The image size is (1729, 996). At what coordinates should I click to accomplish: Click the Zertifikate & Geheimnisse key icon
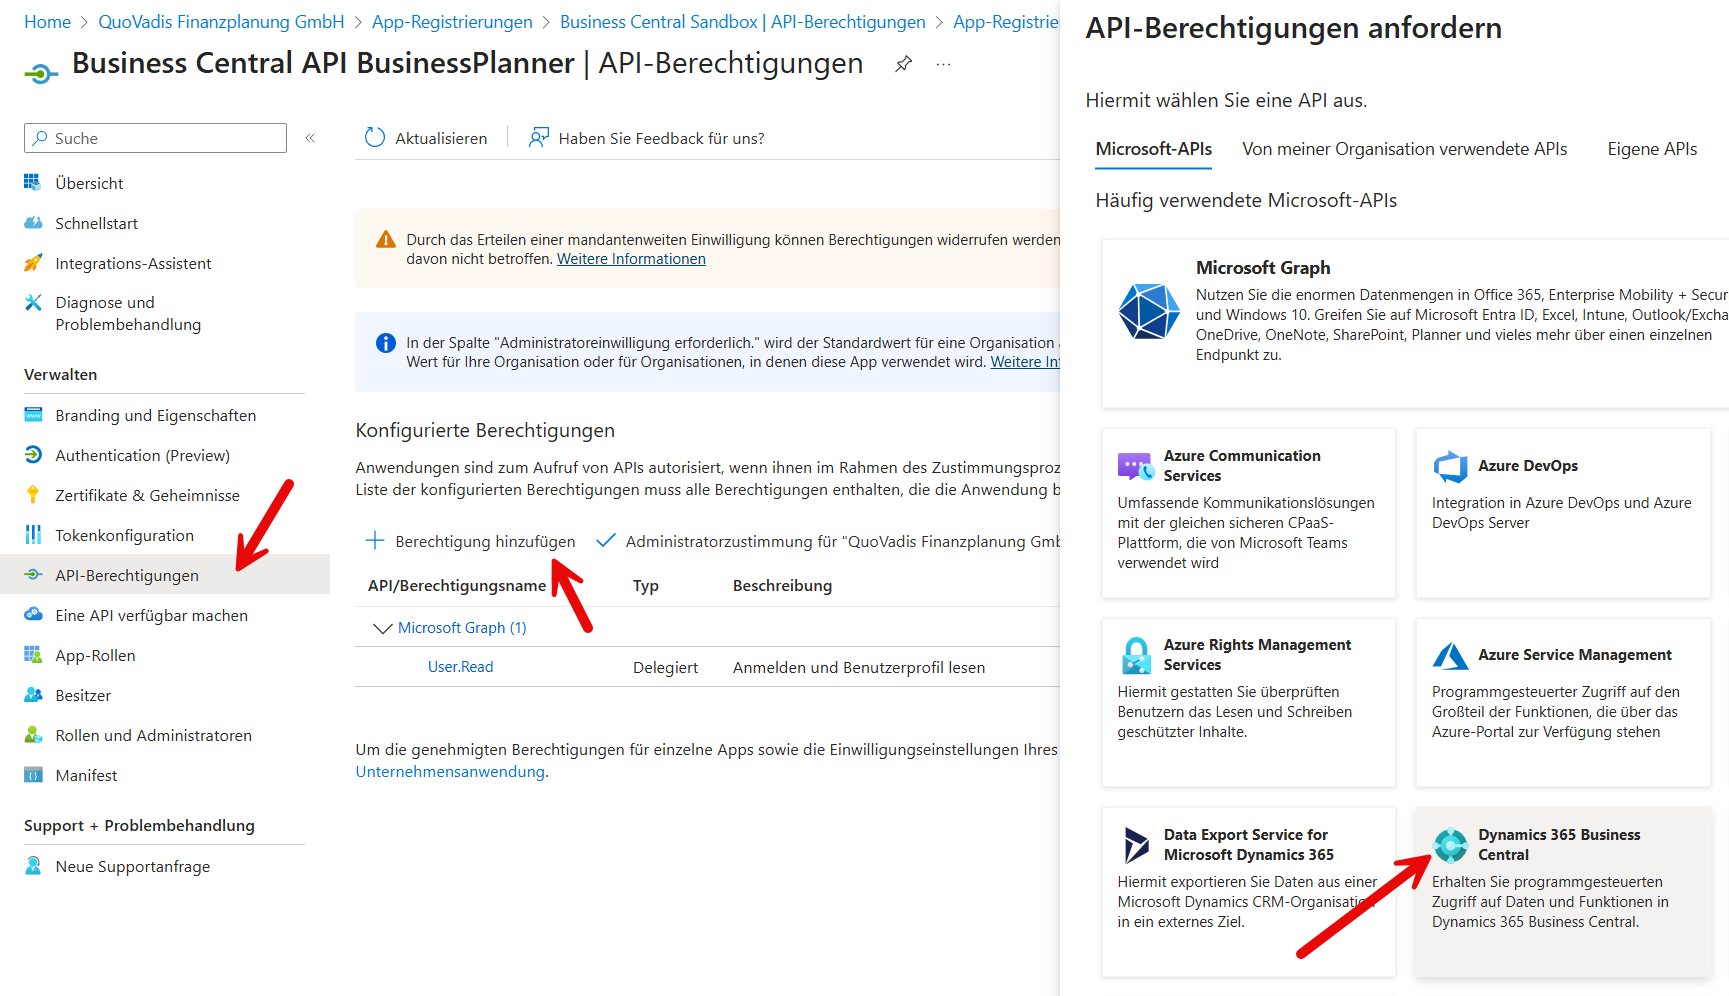pyautogui.click(x=33, y=495)
